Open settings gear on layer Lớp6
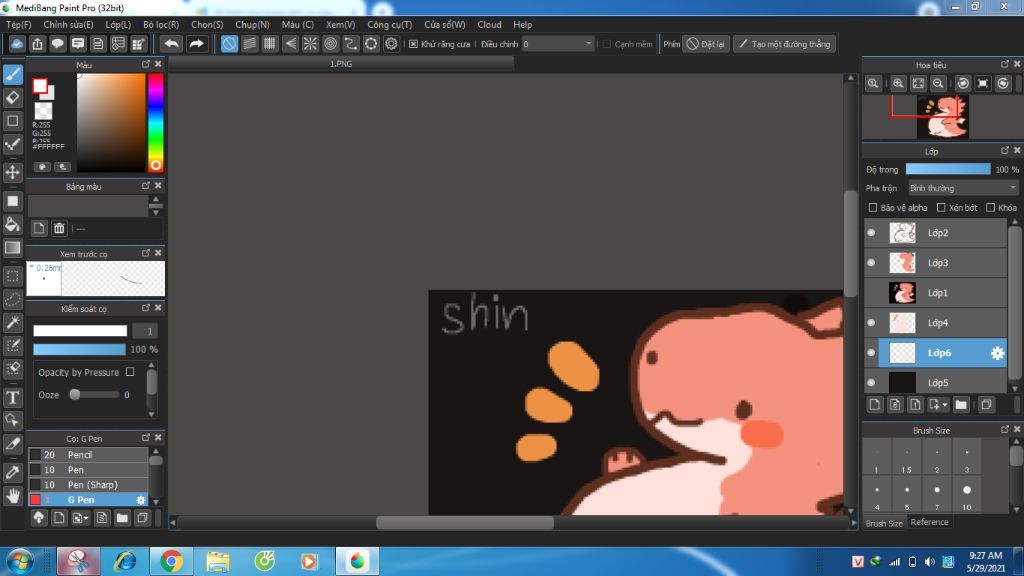The image size is (1024, 576). click(x=997, y=353)
